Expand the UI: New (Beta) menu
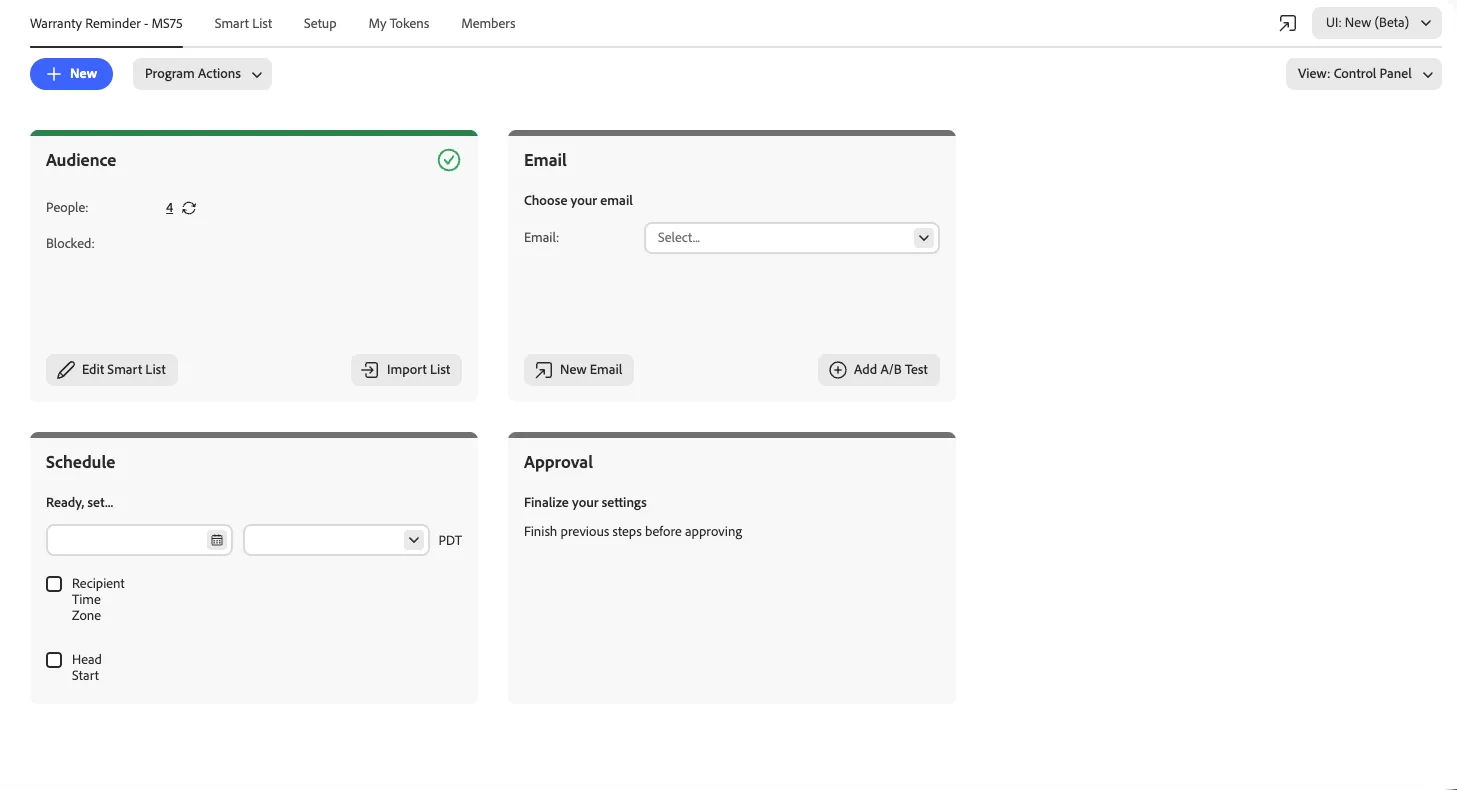The height and width of the screenshot is (790, 1457). [x=1377, y=23]
